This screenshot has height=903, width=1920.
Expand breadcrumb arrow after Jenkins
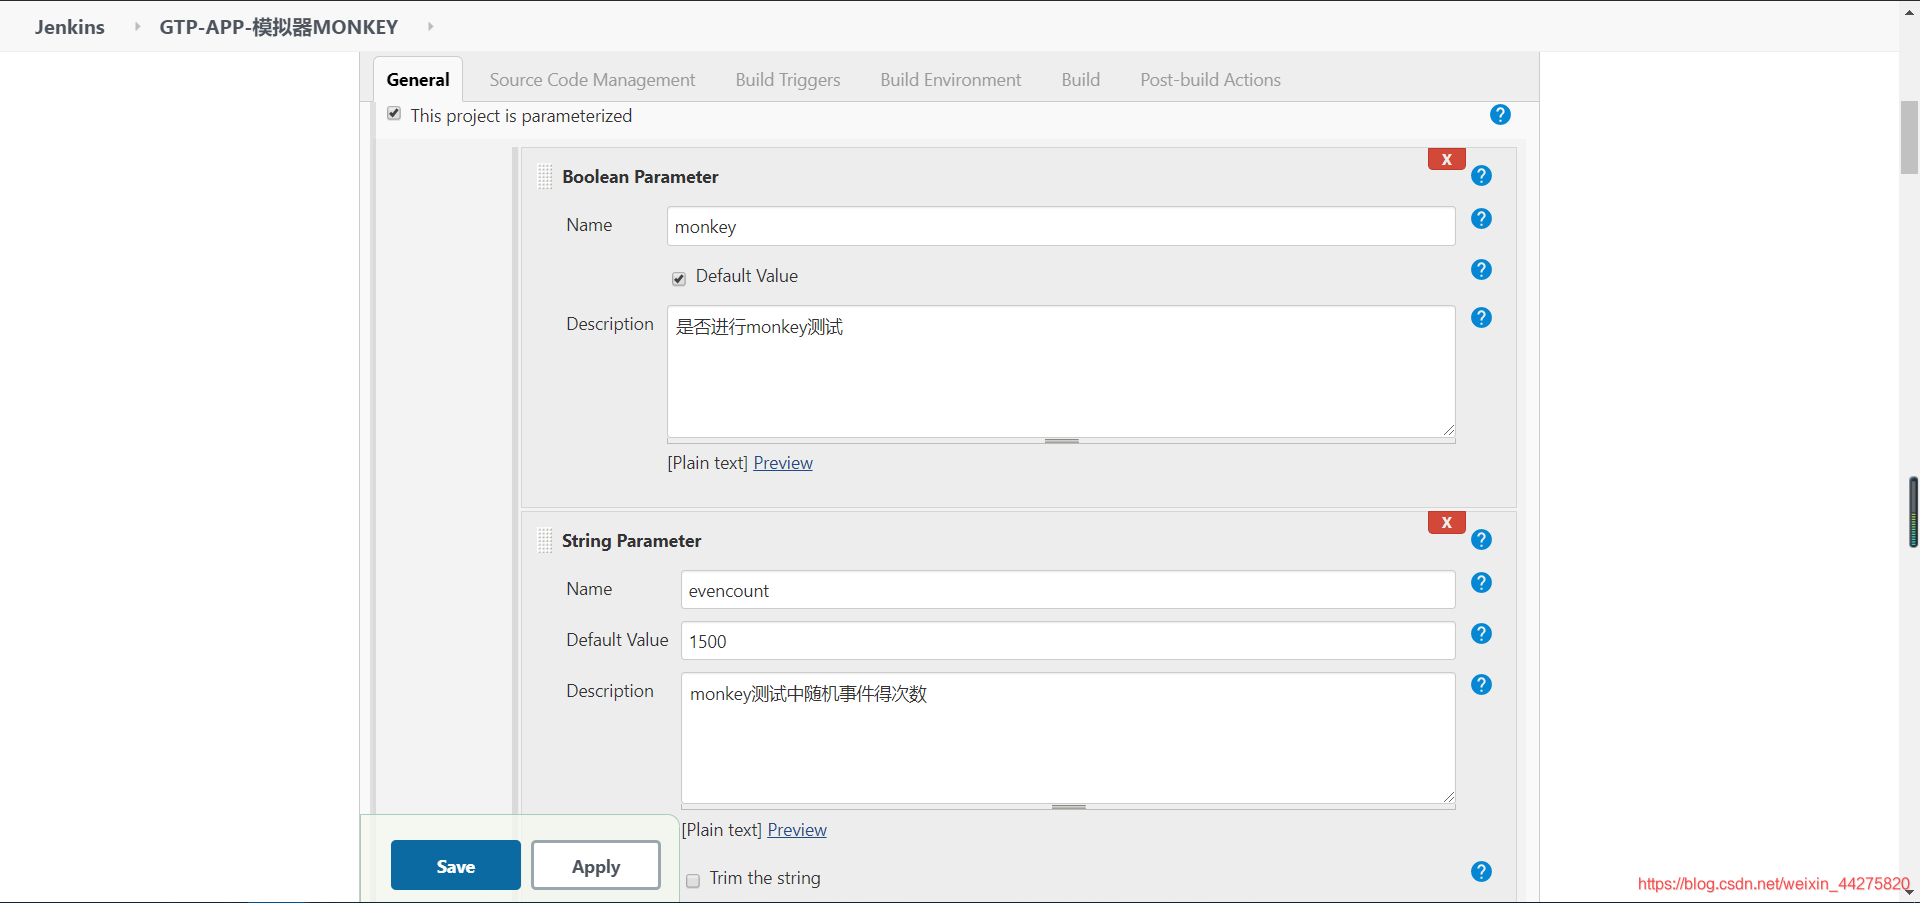pos(137,27)
